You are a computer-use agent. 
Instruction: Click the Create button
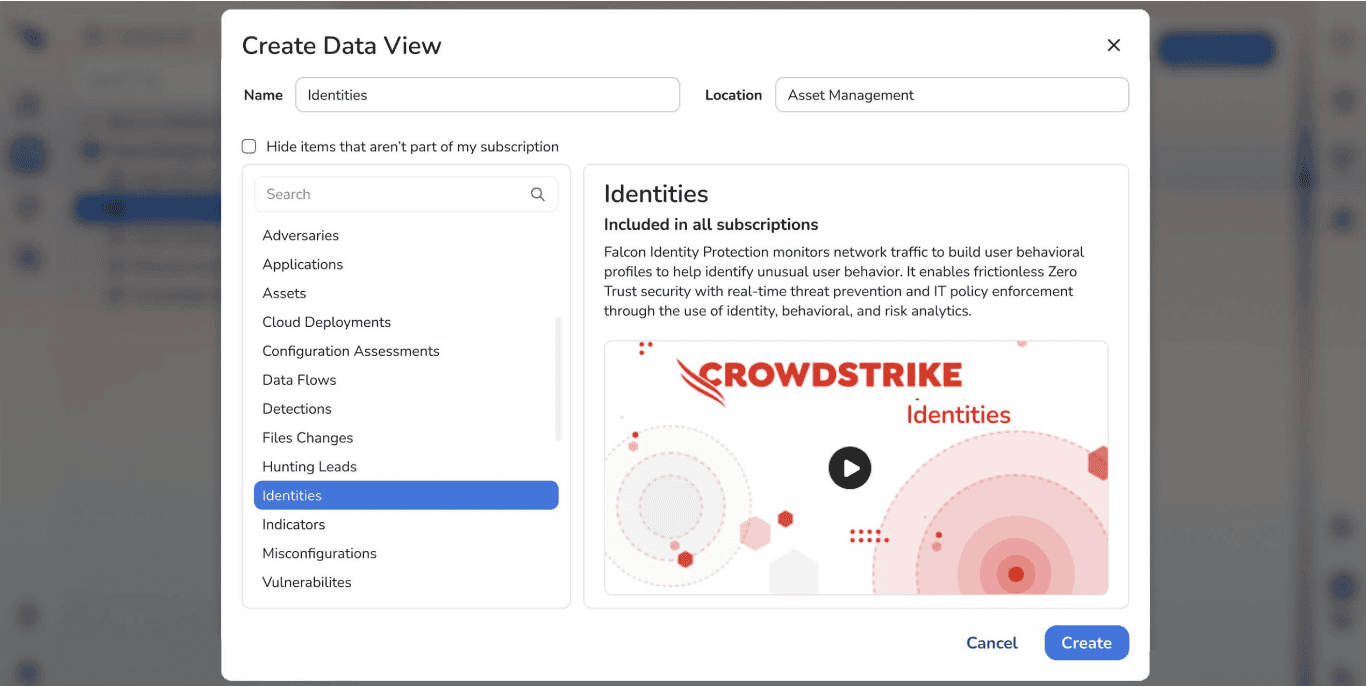(1087, 643)
